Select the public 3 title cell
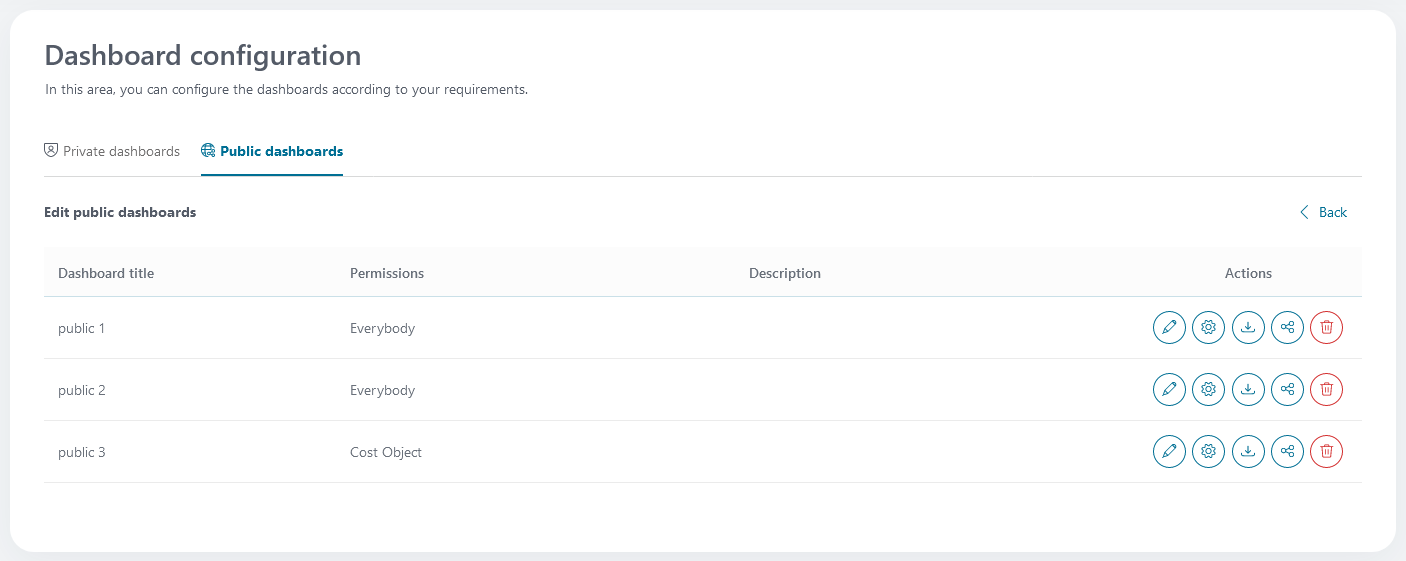This screenshot has height=561, width=1406. (82, 452)
